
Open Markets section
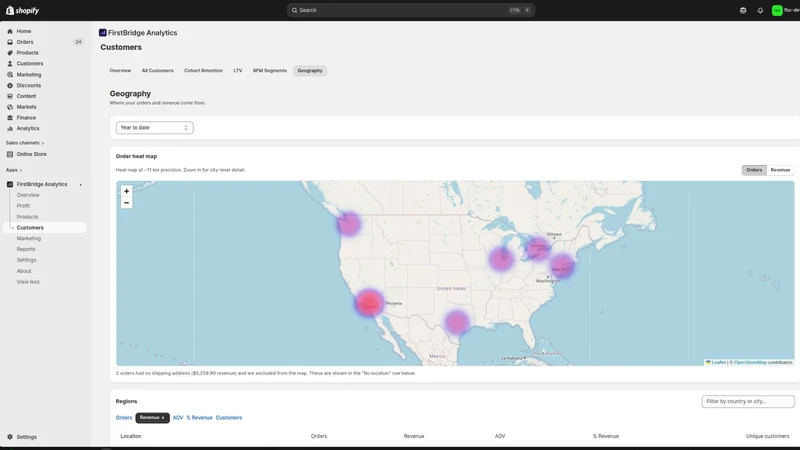pos(26,107)
